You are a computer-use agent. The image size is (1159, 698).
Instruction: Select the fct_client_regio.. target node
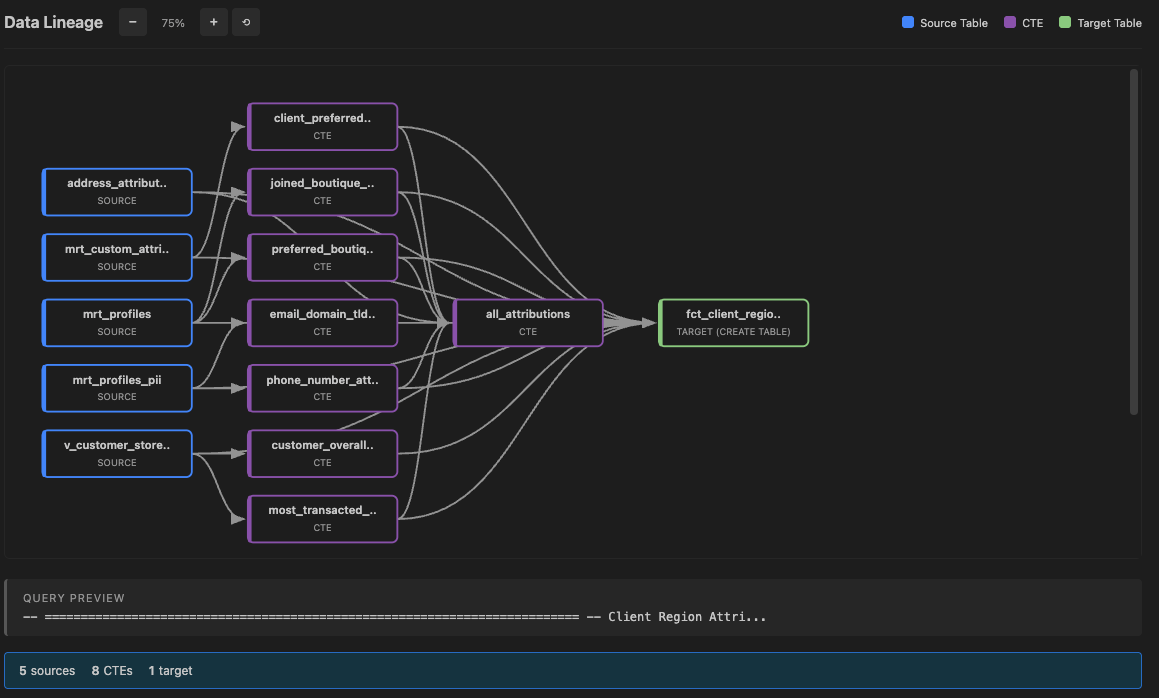(733, 322)
